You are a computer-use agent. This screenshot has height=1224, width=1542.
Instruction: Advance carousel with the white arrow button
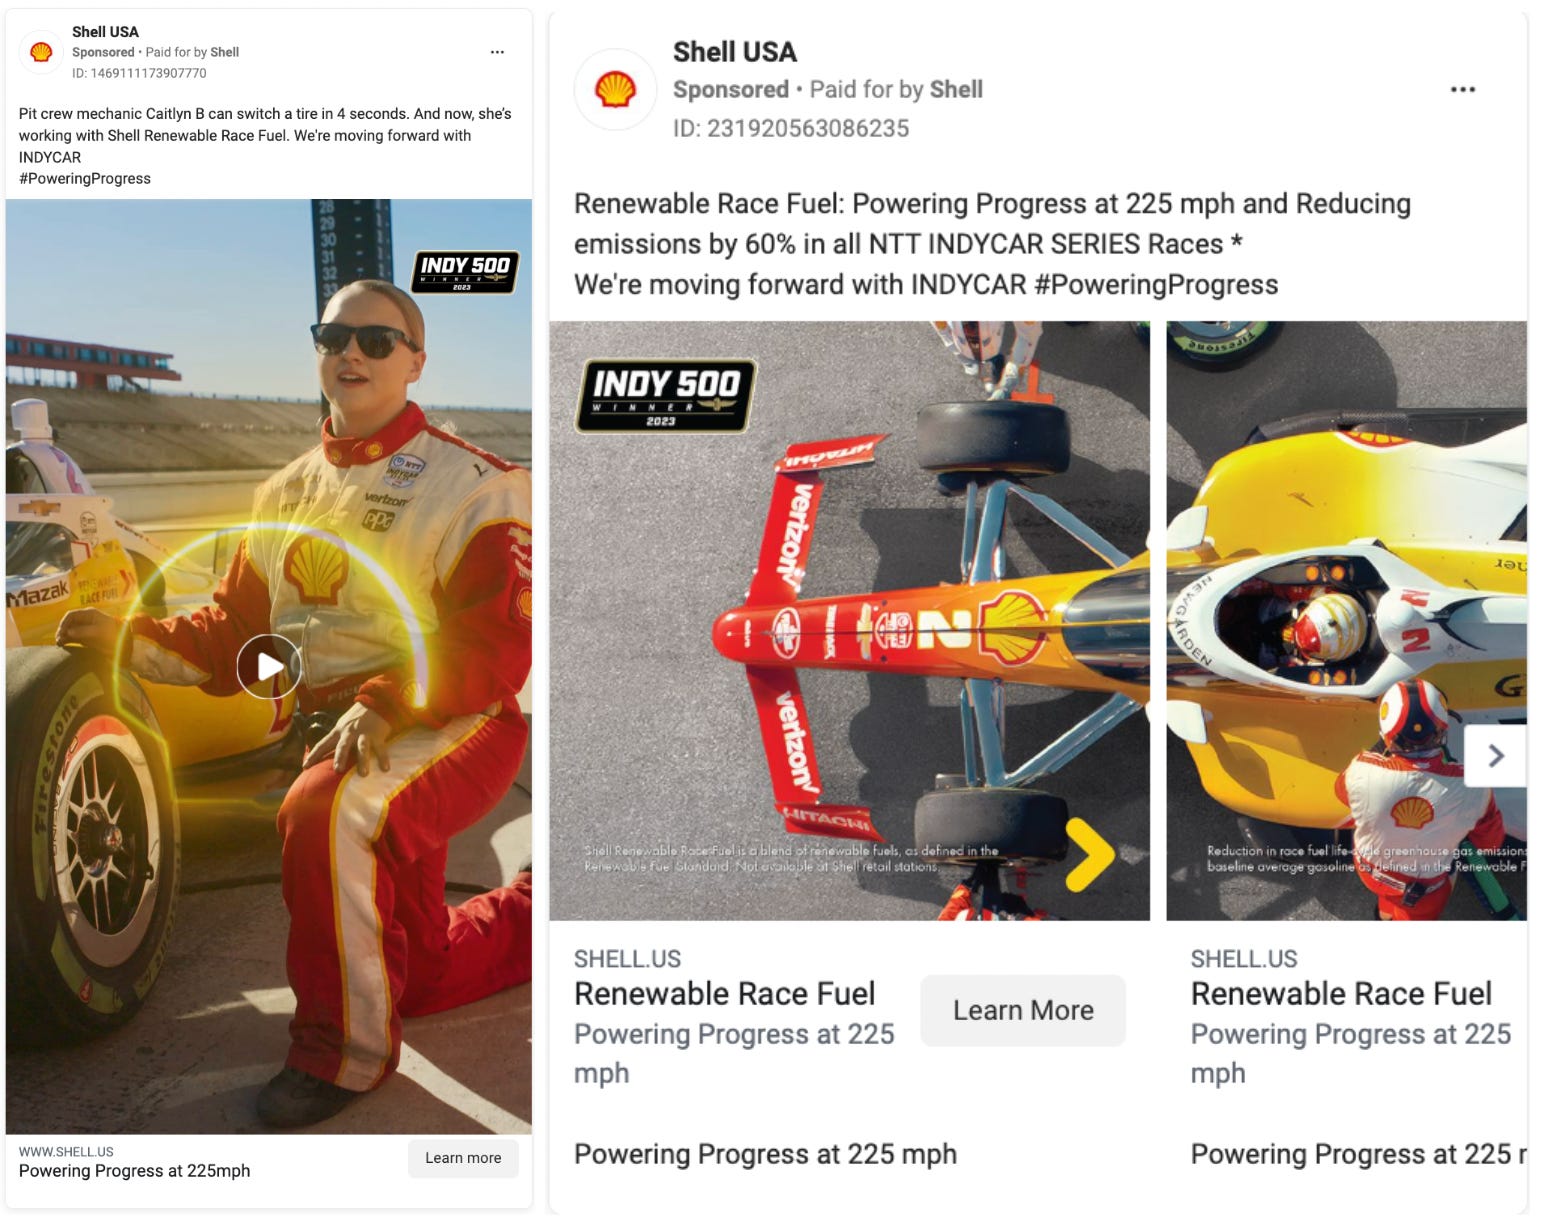point(1495,756)
